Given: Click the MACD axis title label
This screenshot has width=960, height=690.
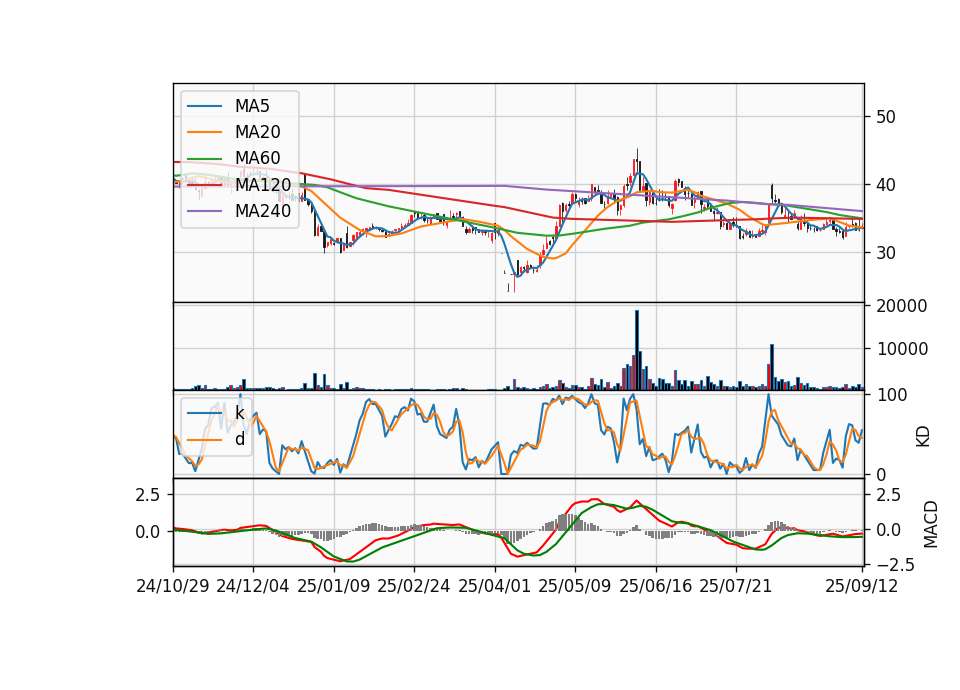Looking at the screenshot, I should (931, 524).
